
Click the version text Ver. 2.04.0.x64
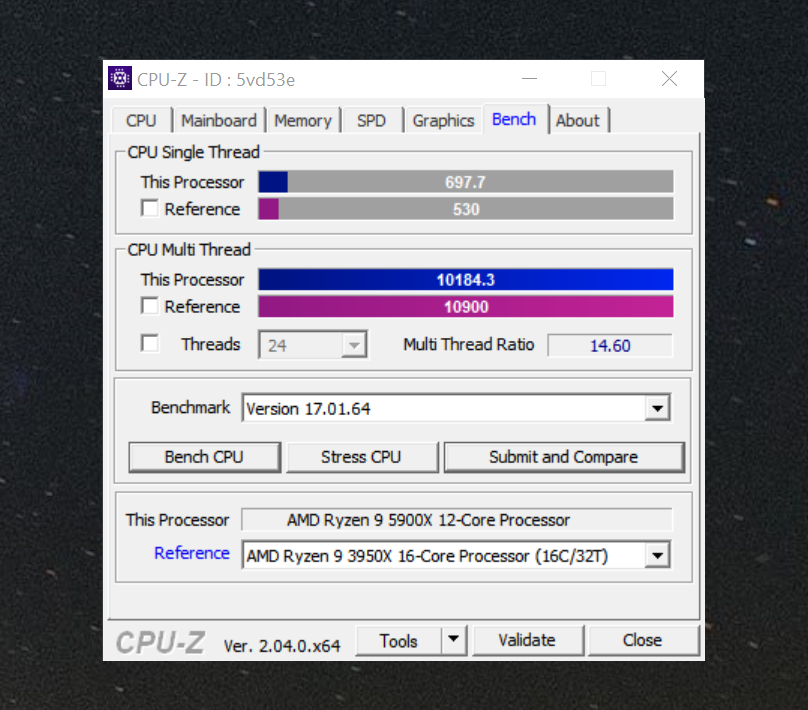point(282,646)
